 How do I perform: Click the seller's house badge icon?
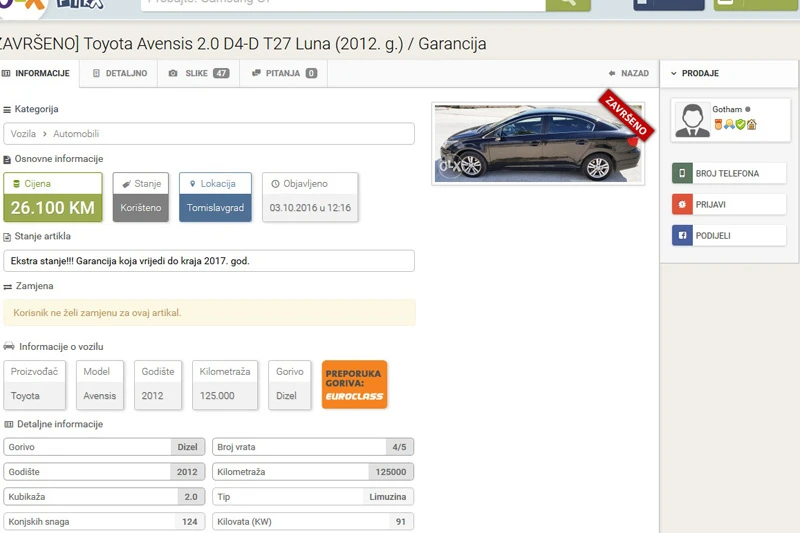752,124
